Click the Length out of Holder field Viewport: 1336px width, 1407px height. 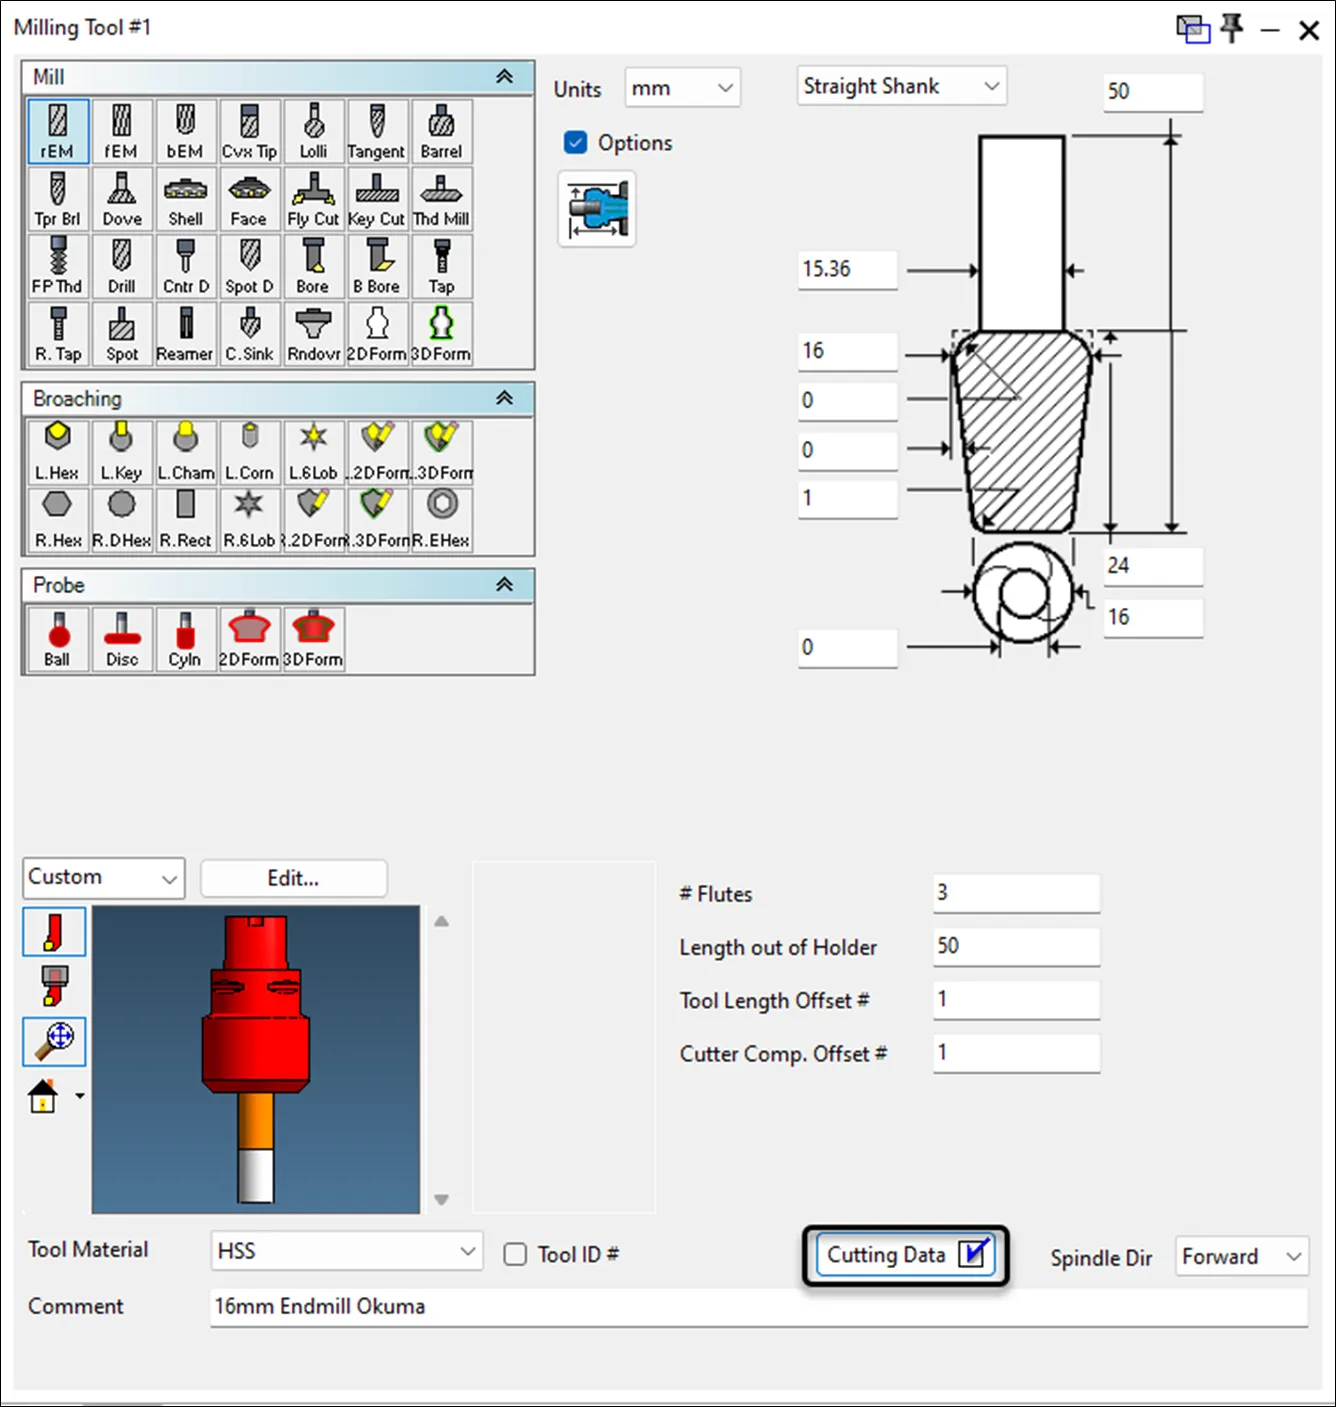click(x=1016, y=946)
